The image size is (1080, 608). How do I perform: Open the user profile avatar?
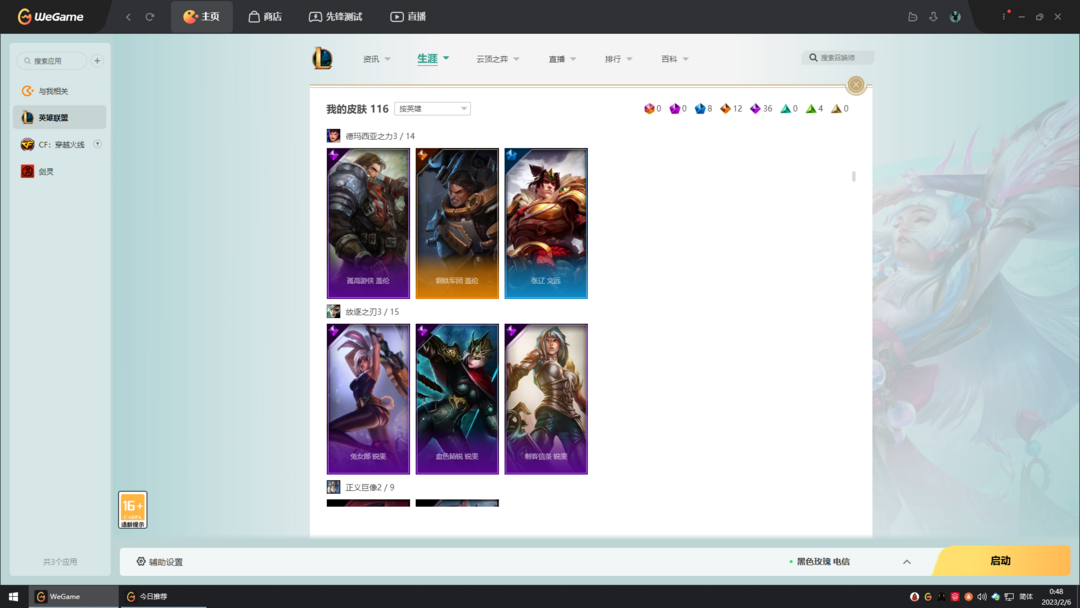click(955, 17)
